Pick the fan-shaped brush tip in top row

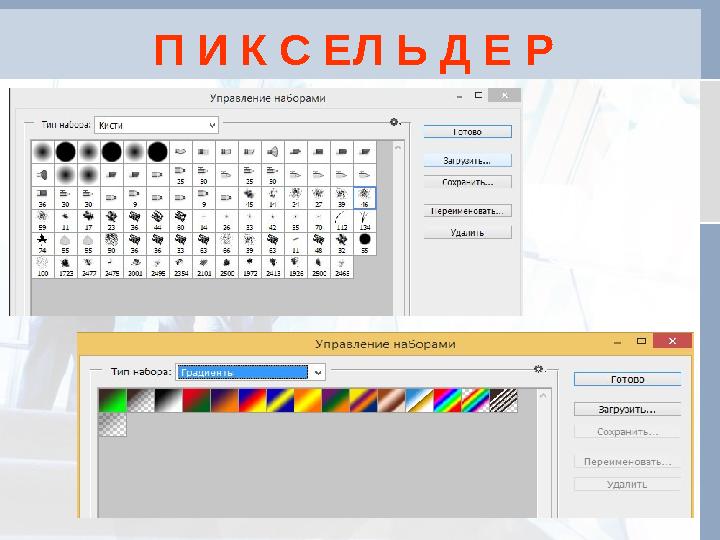click(273, 152)
